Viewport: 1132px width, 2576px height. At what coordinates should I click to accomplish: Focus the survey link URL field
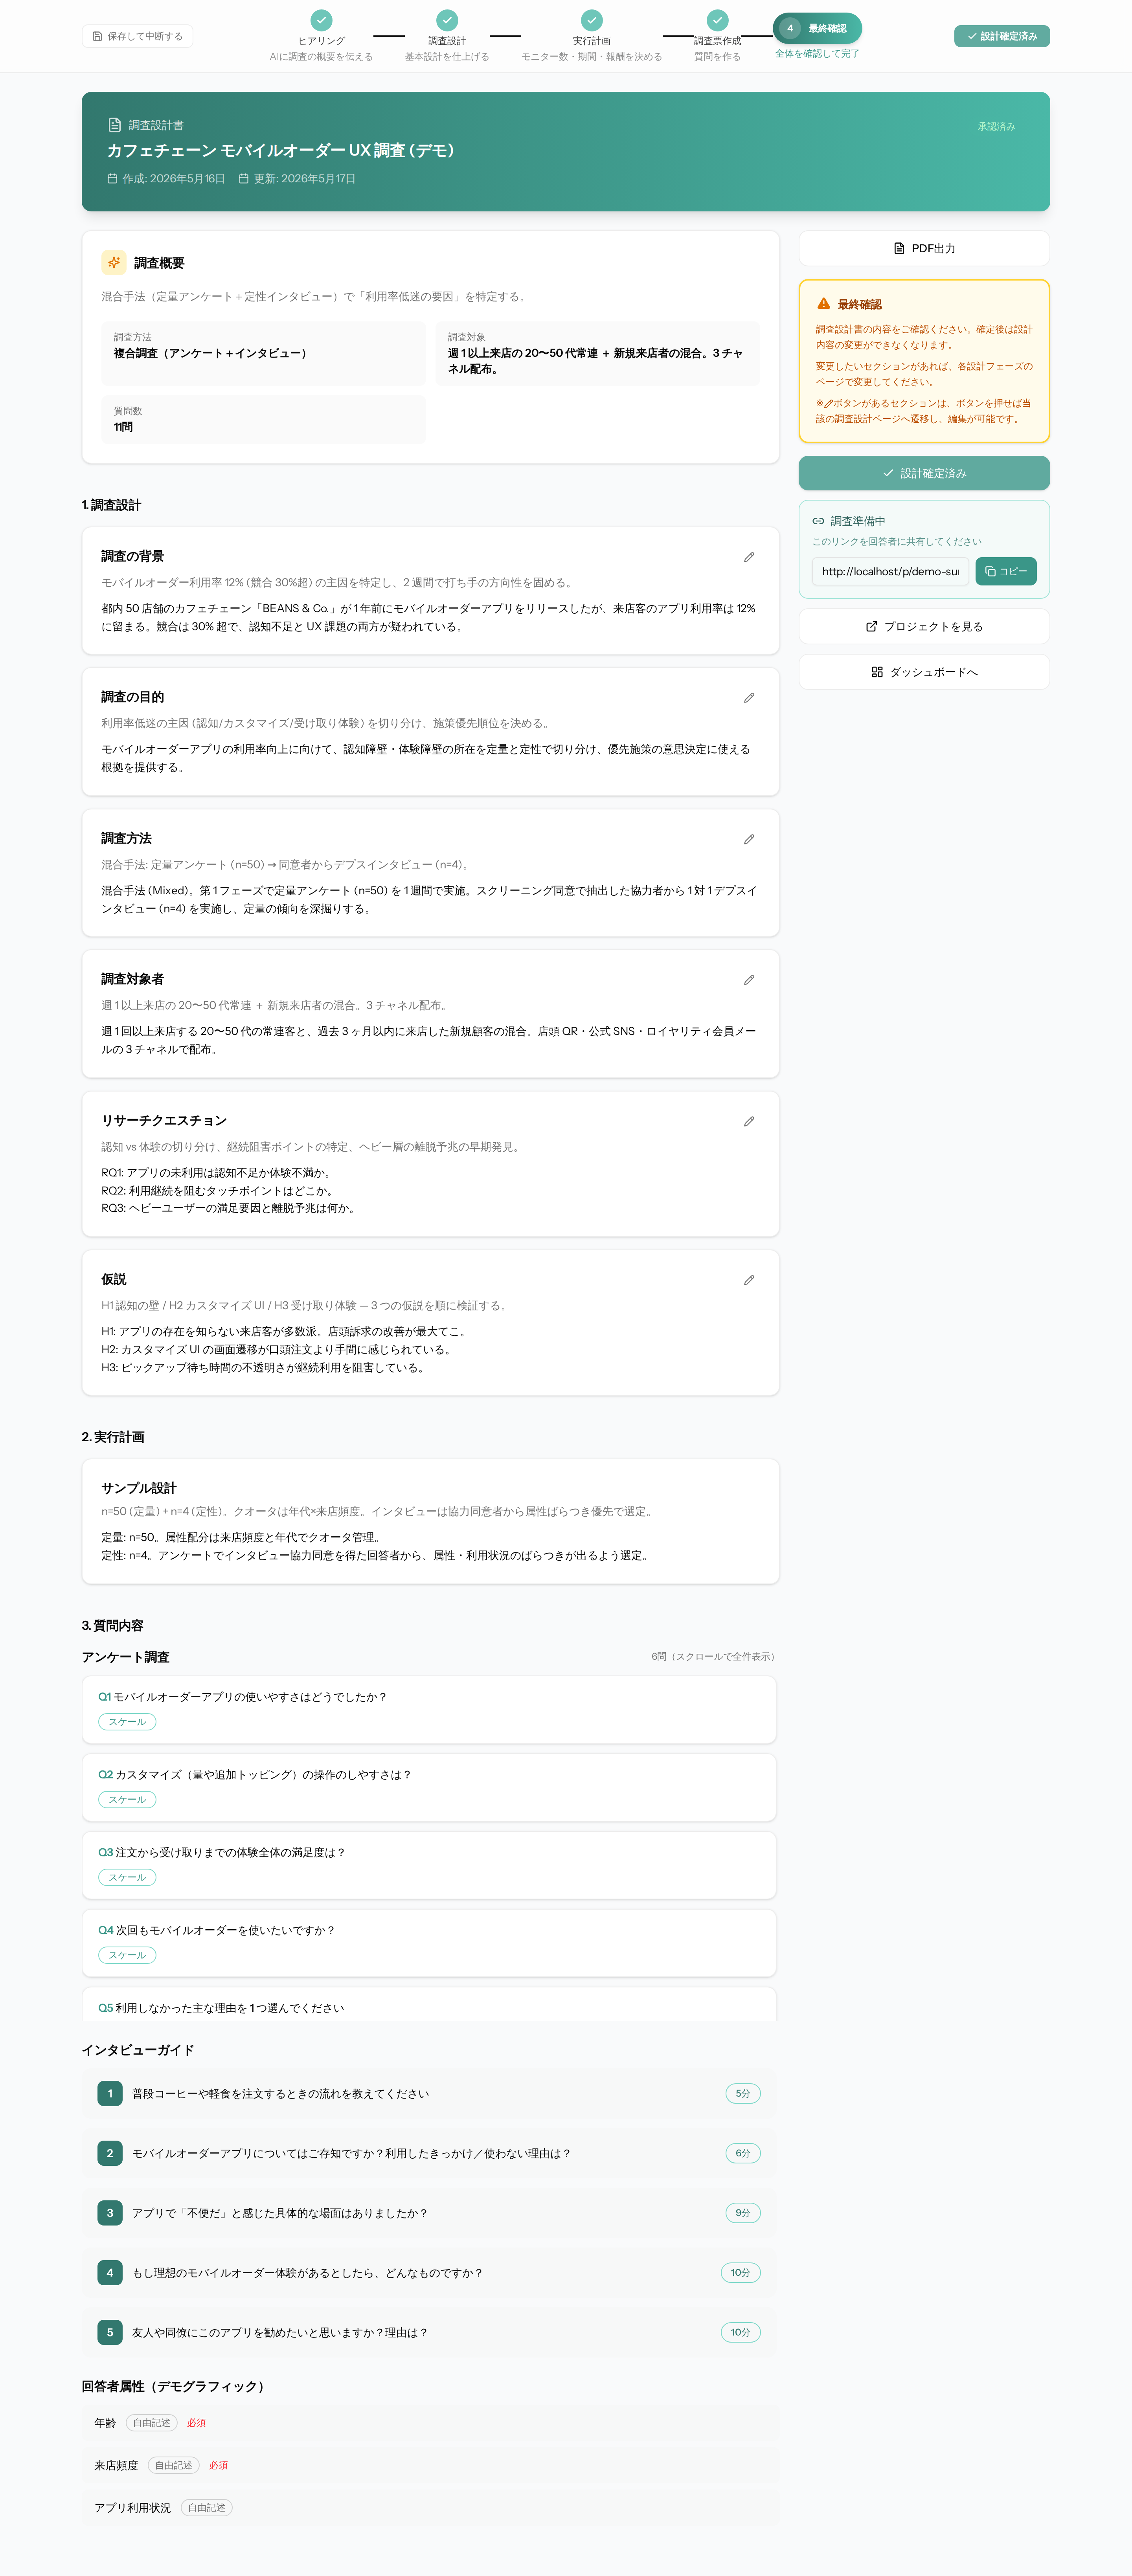pos(890,571)
